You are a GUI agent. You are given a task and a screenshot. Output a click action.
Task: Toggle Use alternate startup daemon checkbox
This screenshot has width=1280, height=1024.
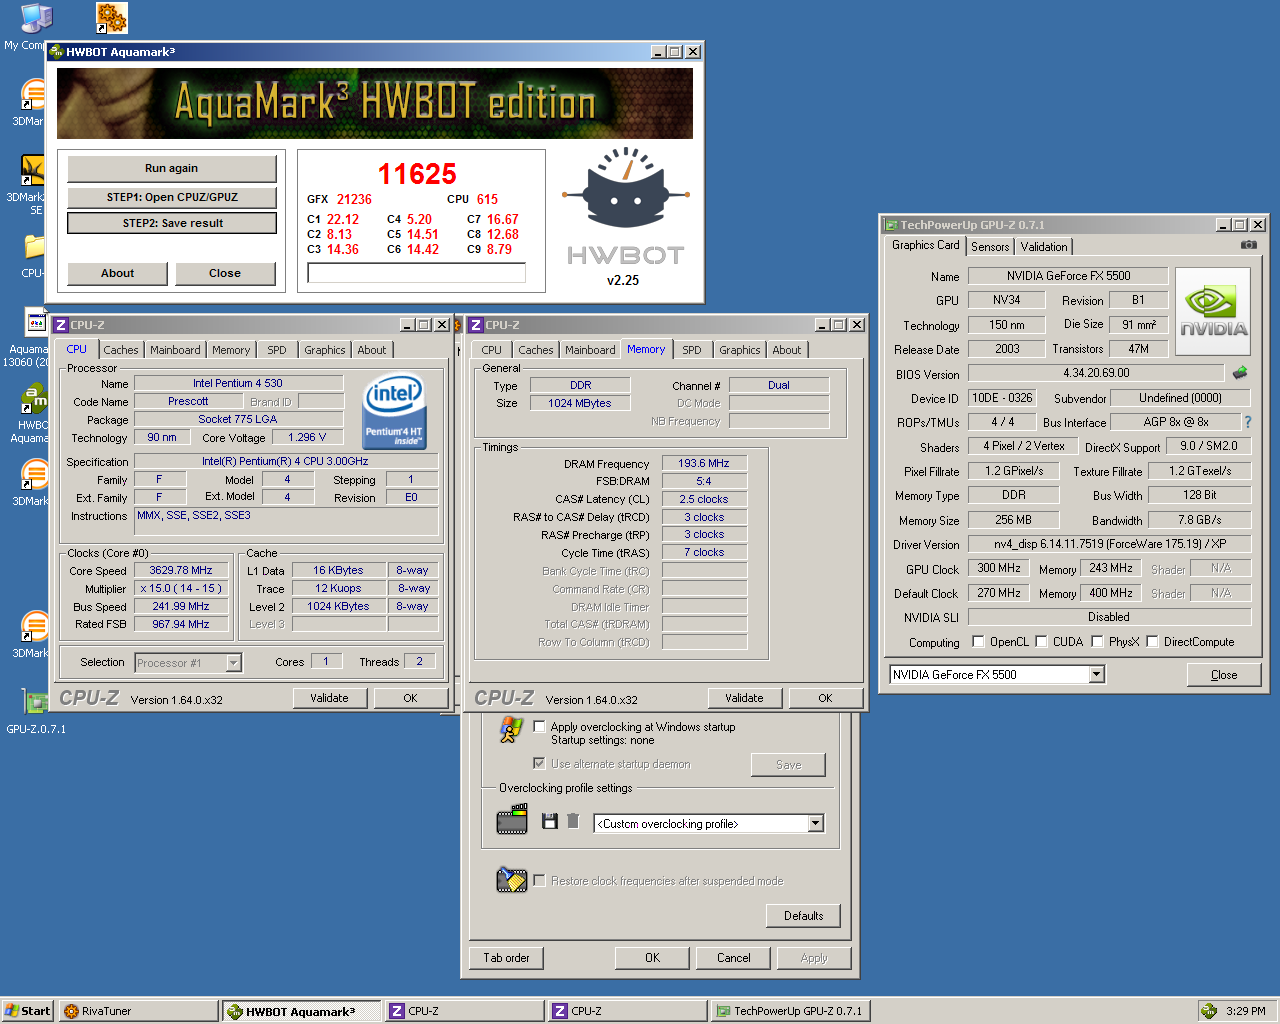tap(540, 763)
